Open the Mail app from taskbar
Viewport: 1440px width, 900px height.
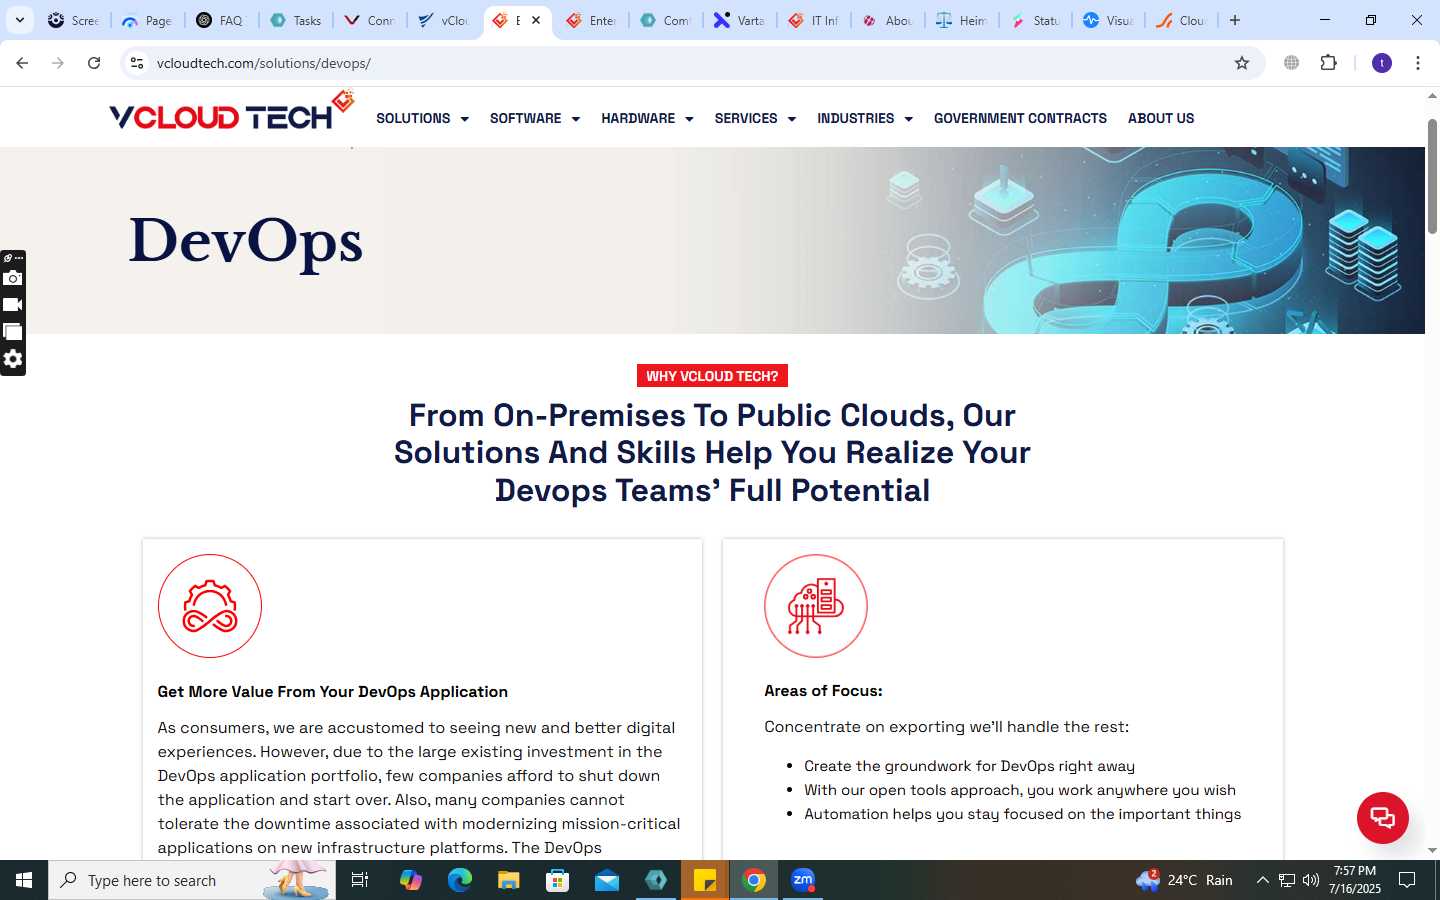606,880
